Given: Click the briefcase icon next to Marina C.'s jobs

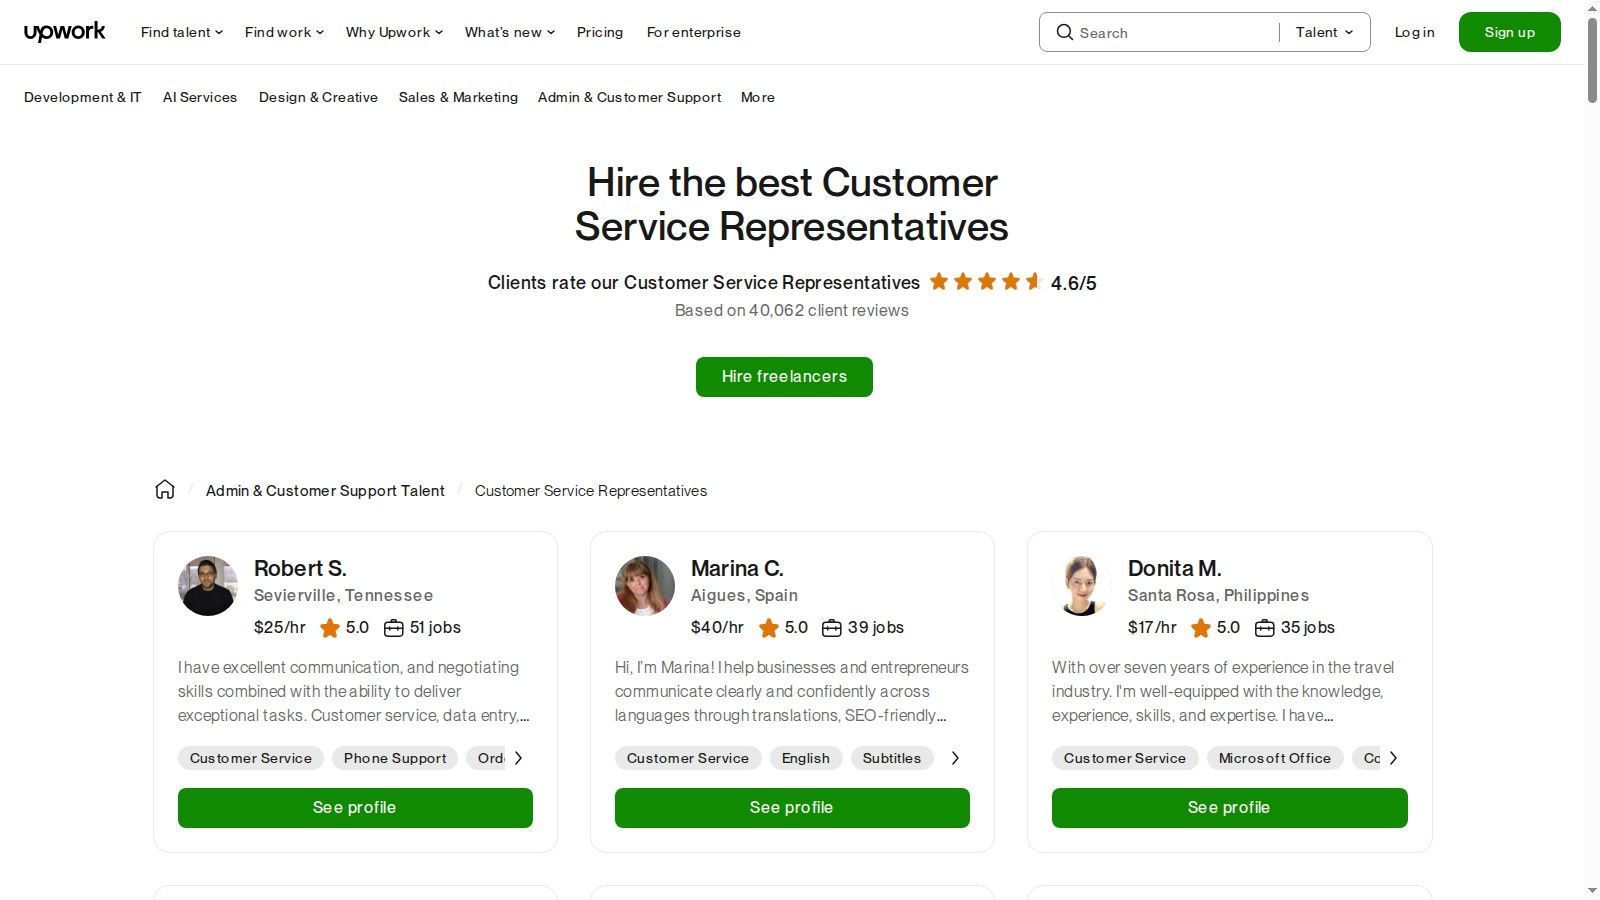Looking at the screenshot, I should pos(831,628).
